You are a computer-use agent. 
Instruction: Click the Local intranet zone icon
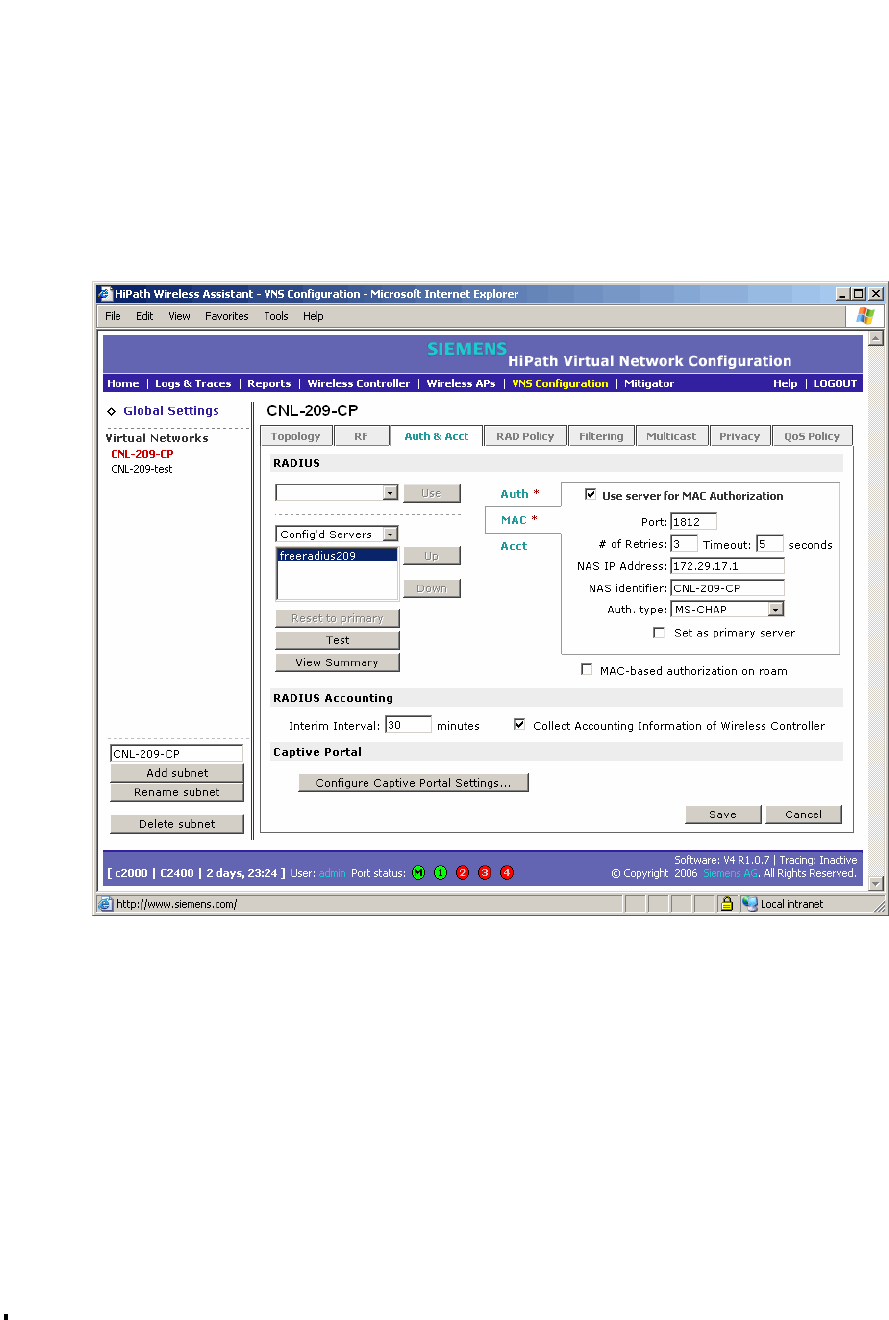point(750,904)
